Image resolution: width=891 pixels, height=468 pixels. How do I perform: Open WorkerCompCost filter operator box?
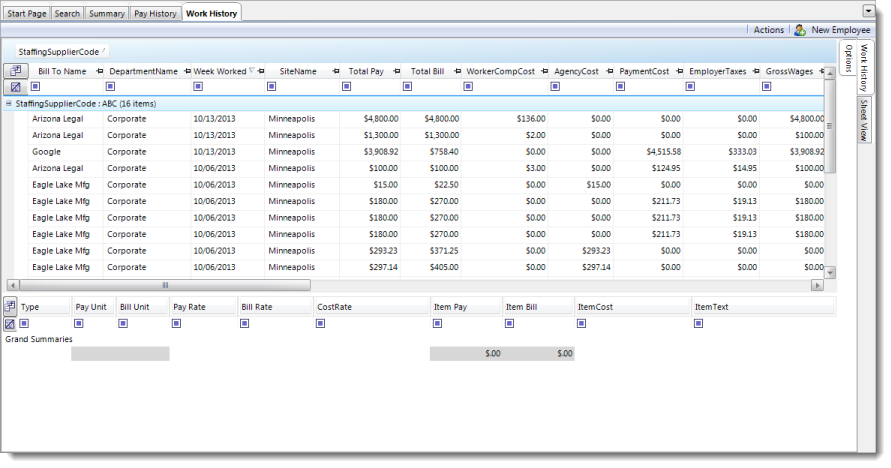click(x=468, y=86)
